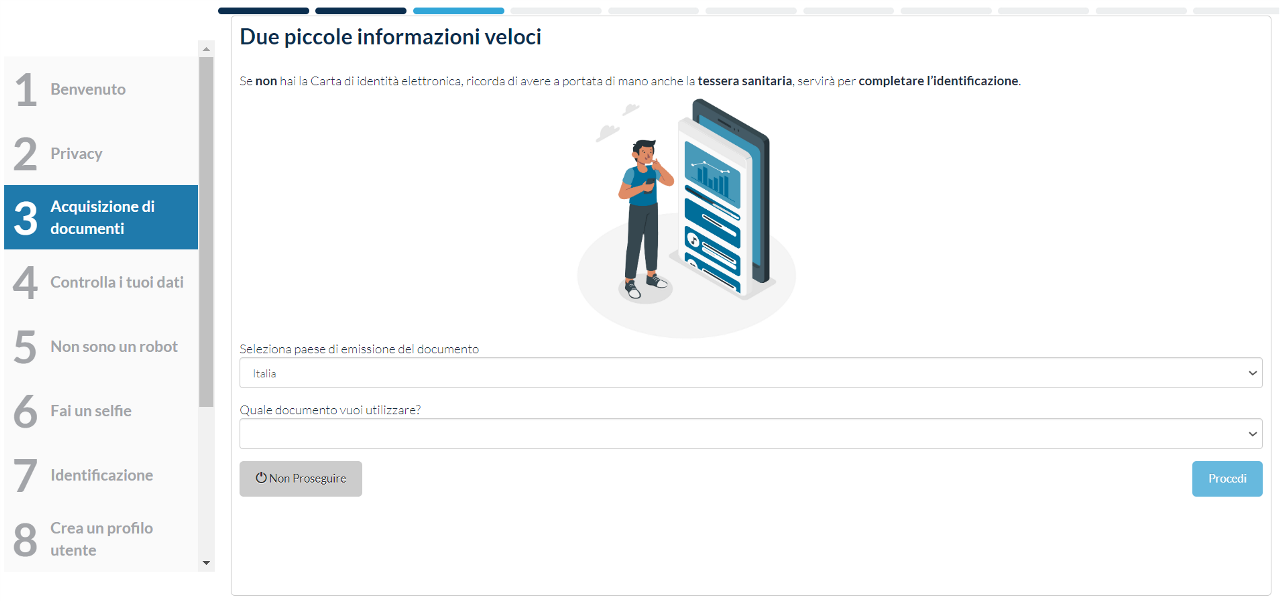The width and height of the screenshot is (1280, 601).
Task: Click the large number 5 step icon
Action: tap(26, 347)
